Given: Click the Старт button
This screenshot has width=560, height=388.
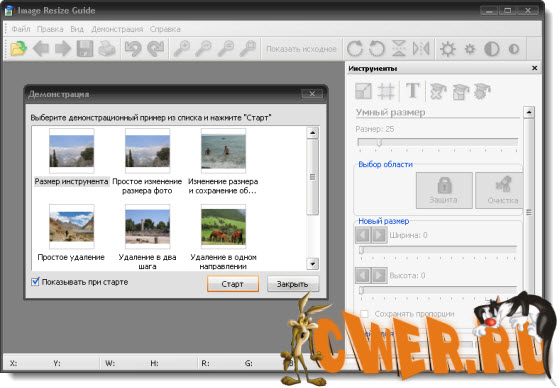Looking at the screenshot, I should pyautogui.click(x=233, y=284).
